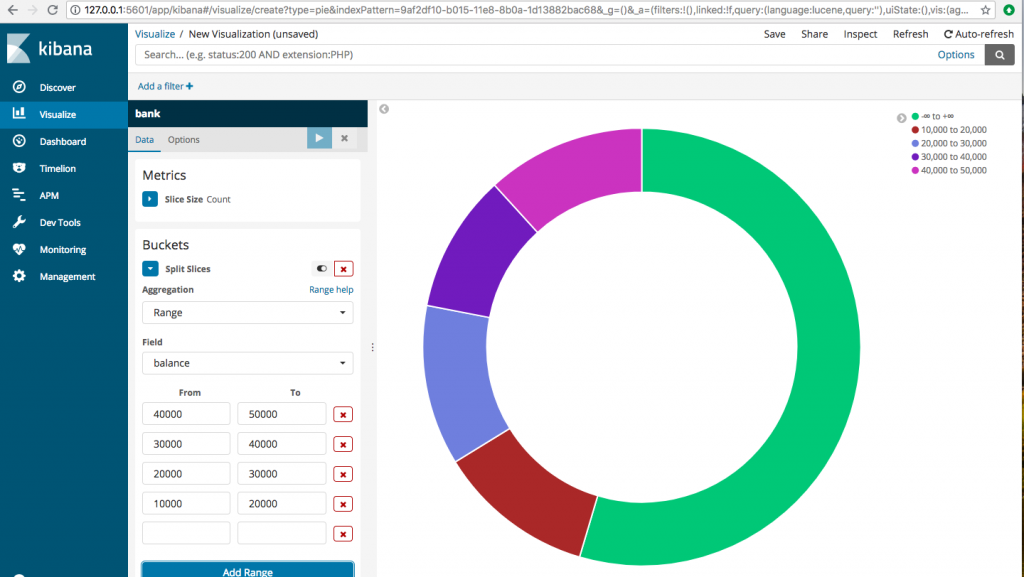Image resolution: width=1024 pixels, height=577 pixels.
Task: Toggle the Split Slices enable switch
Action: 321,268
